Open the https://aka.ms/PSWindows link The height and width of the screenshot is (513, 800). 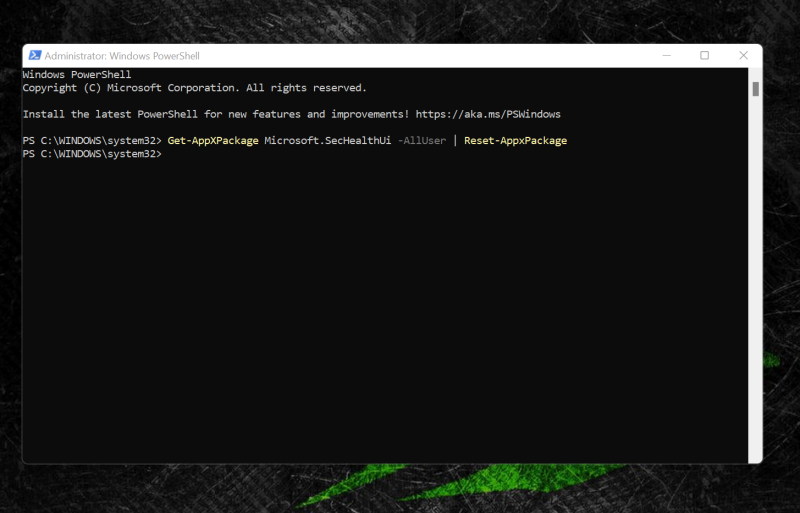click(x=490, y=115)
